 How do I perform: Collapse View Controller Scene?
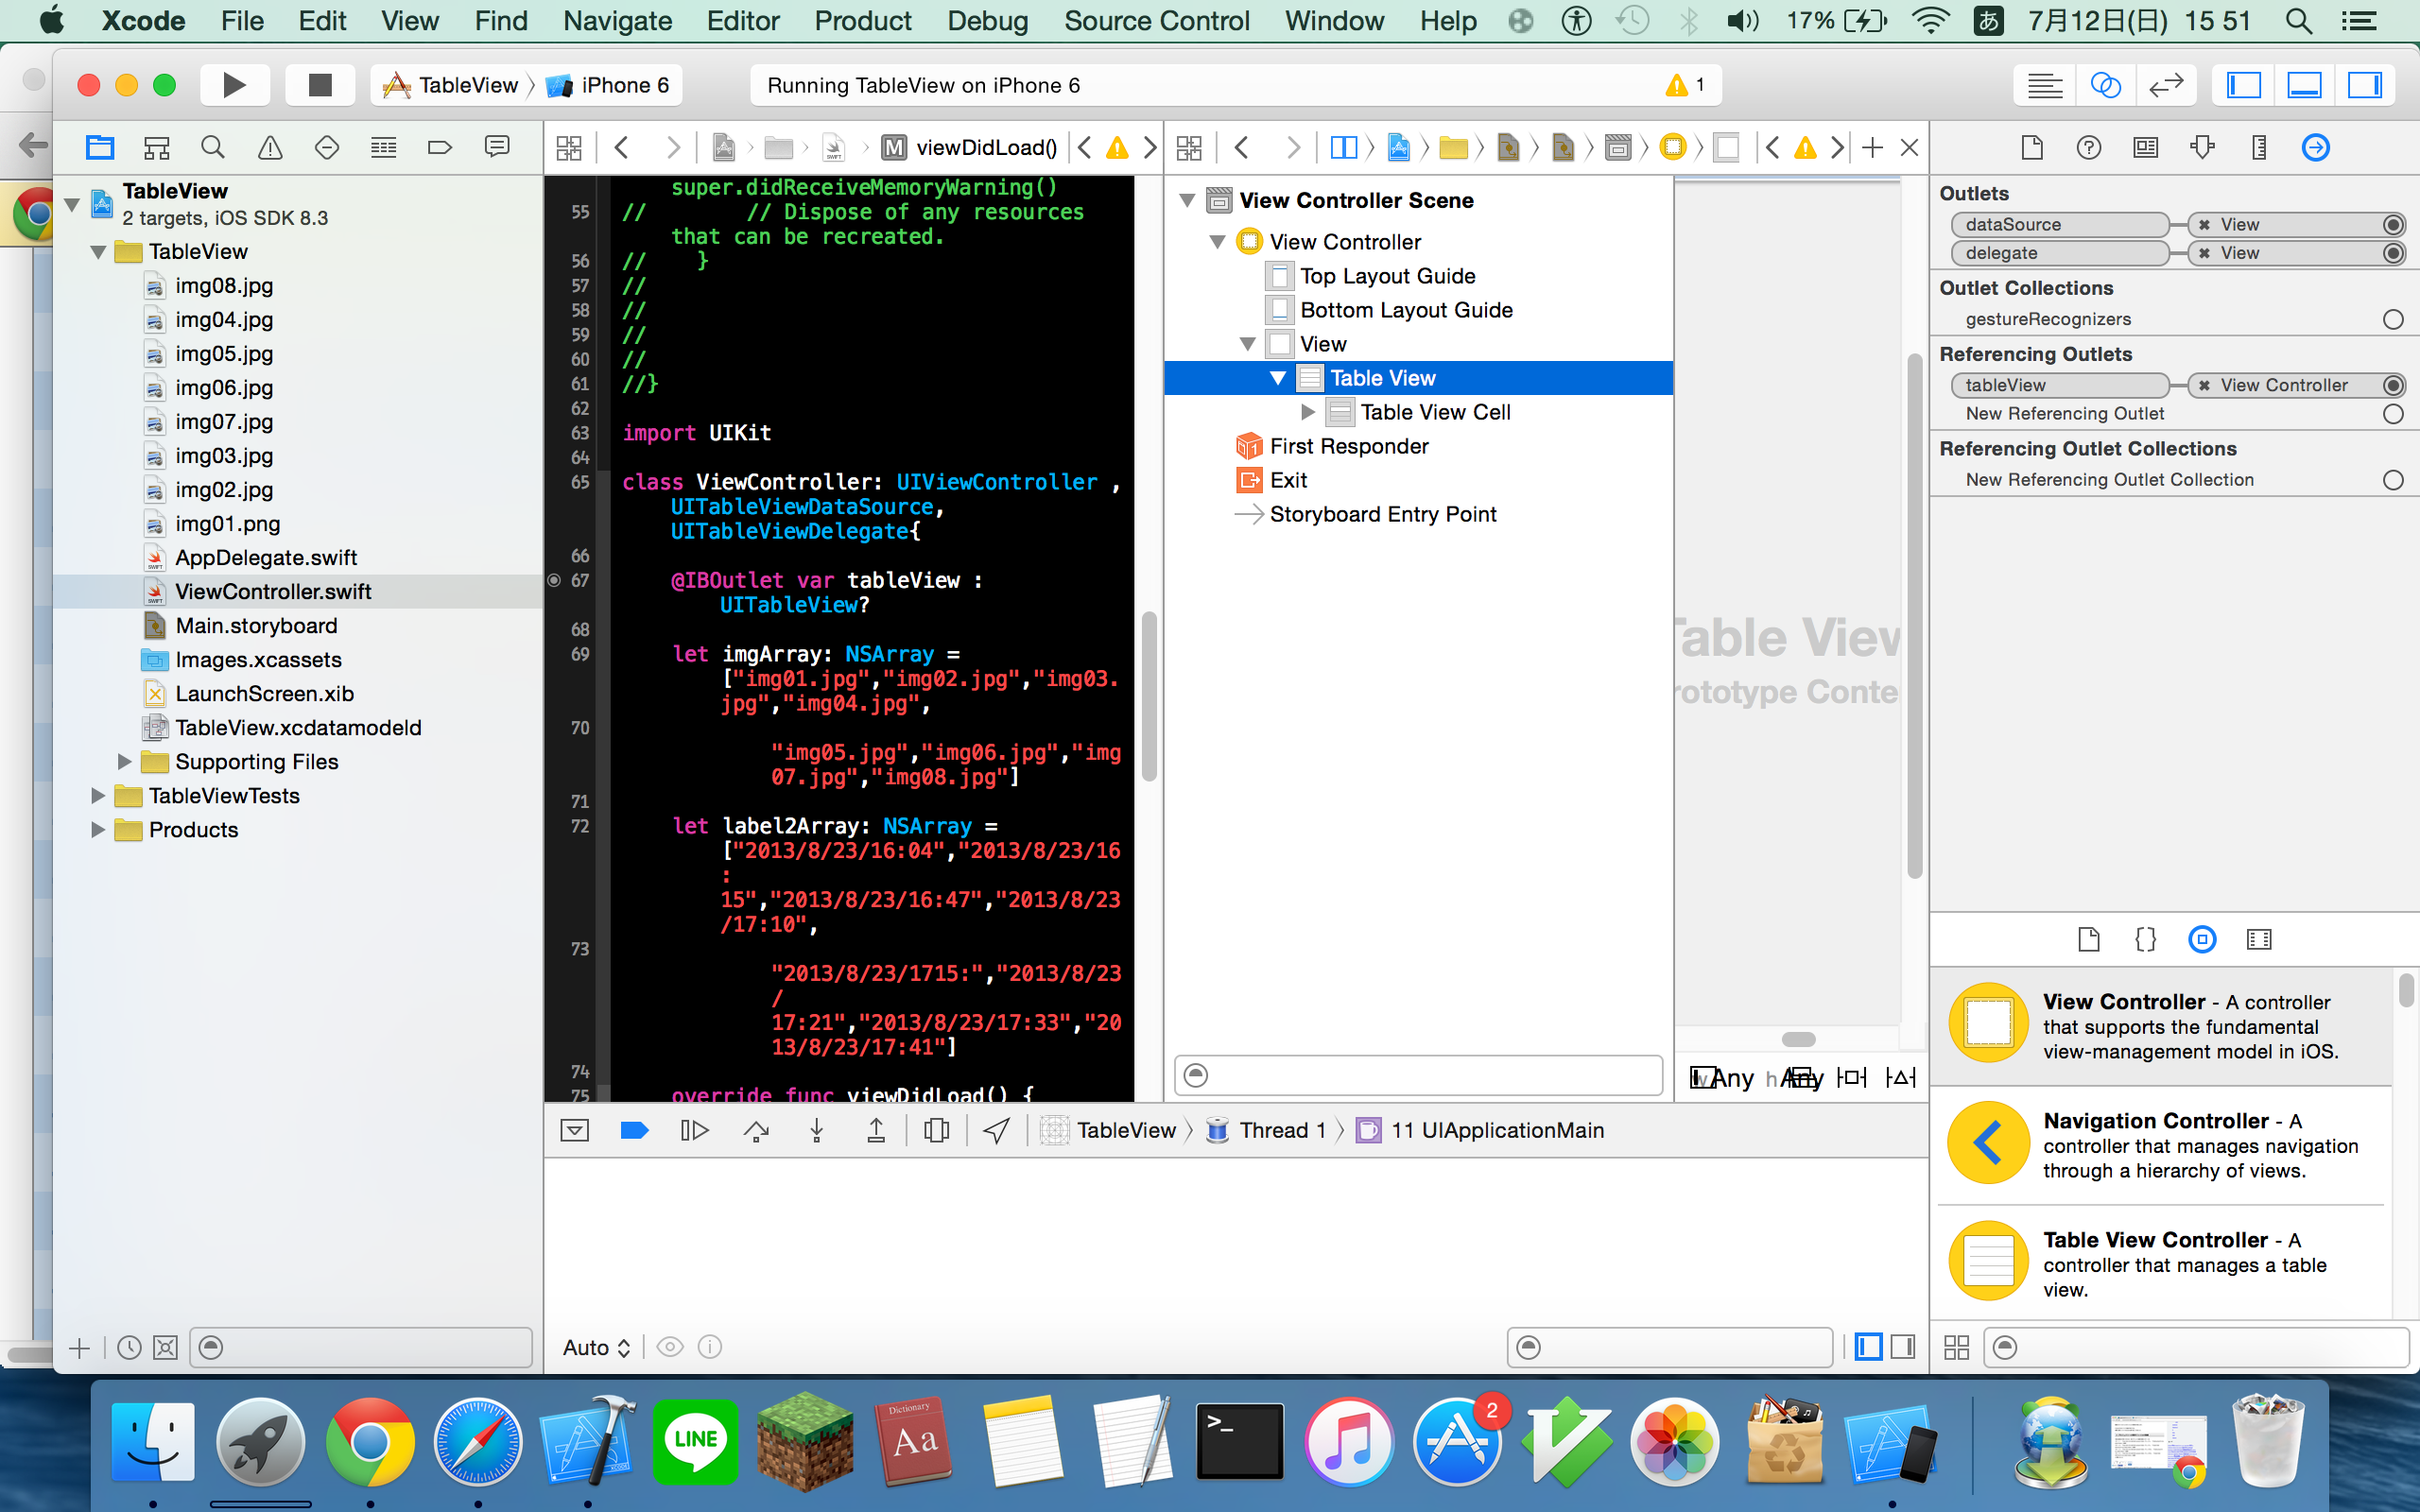coord(1188,200)
